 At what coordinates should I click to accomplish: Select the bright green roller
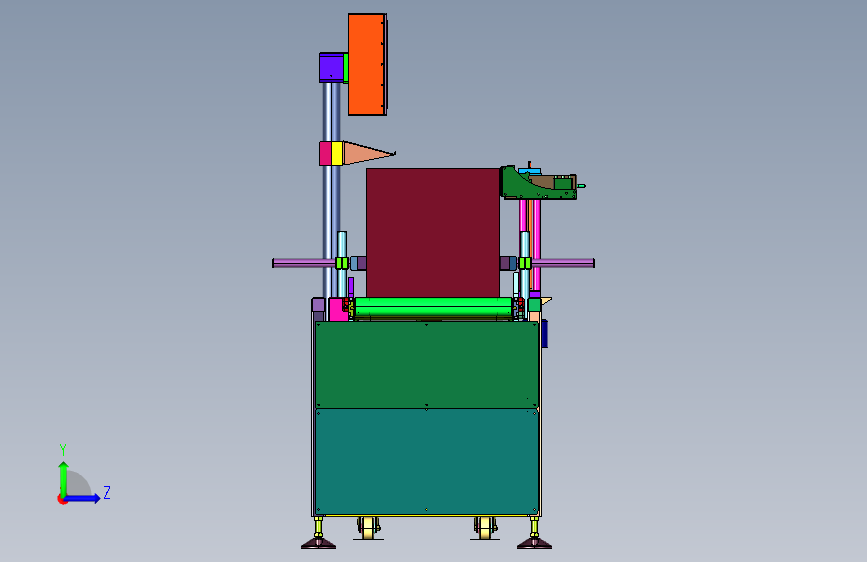point(434,307)
